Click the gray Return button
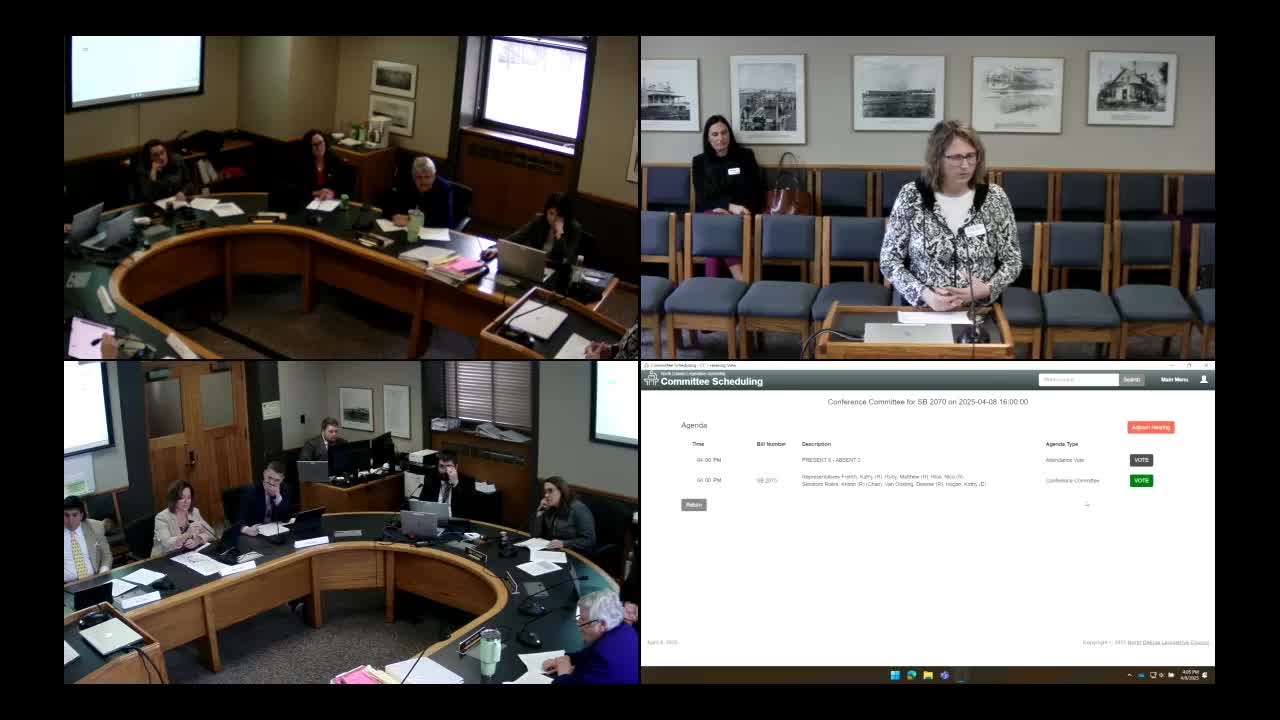This screenshot has width=1280, height=720. (x=693, y=505)
